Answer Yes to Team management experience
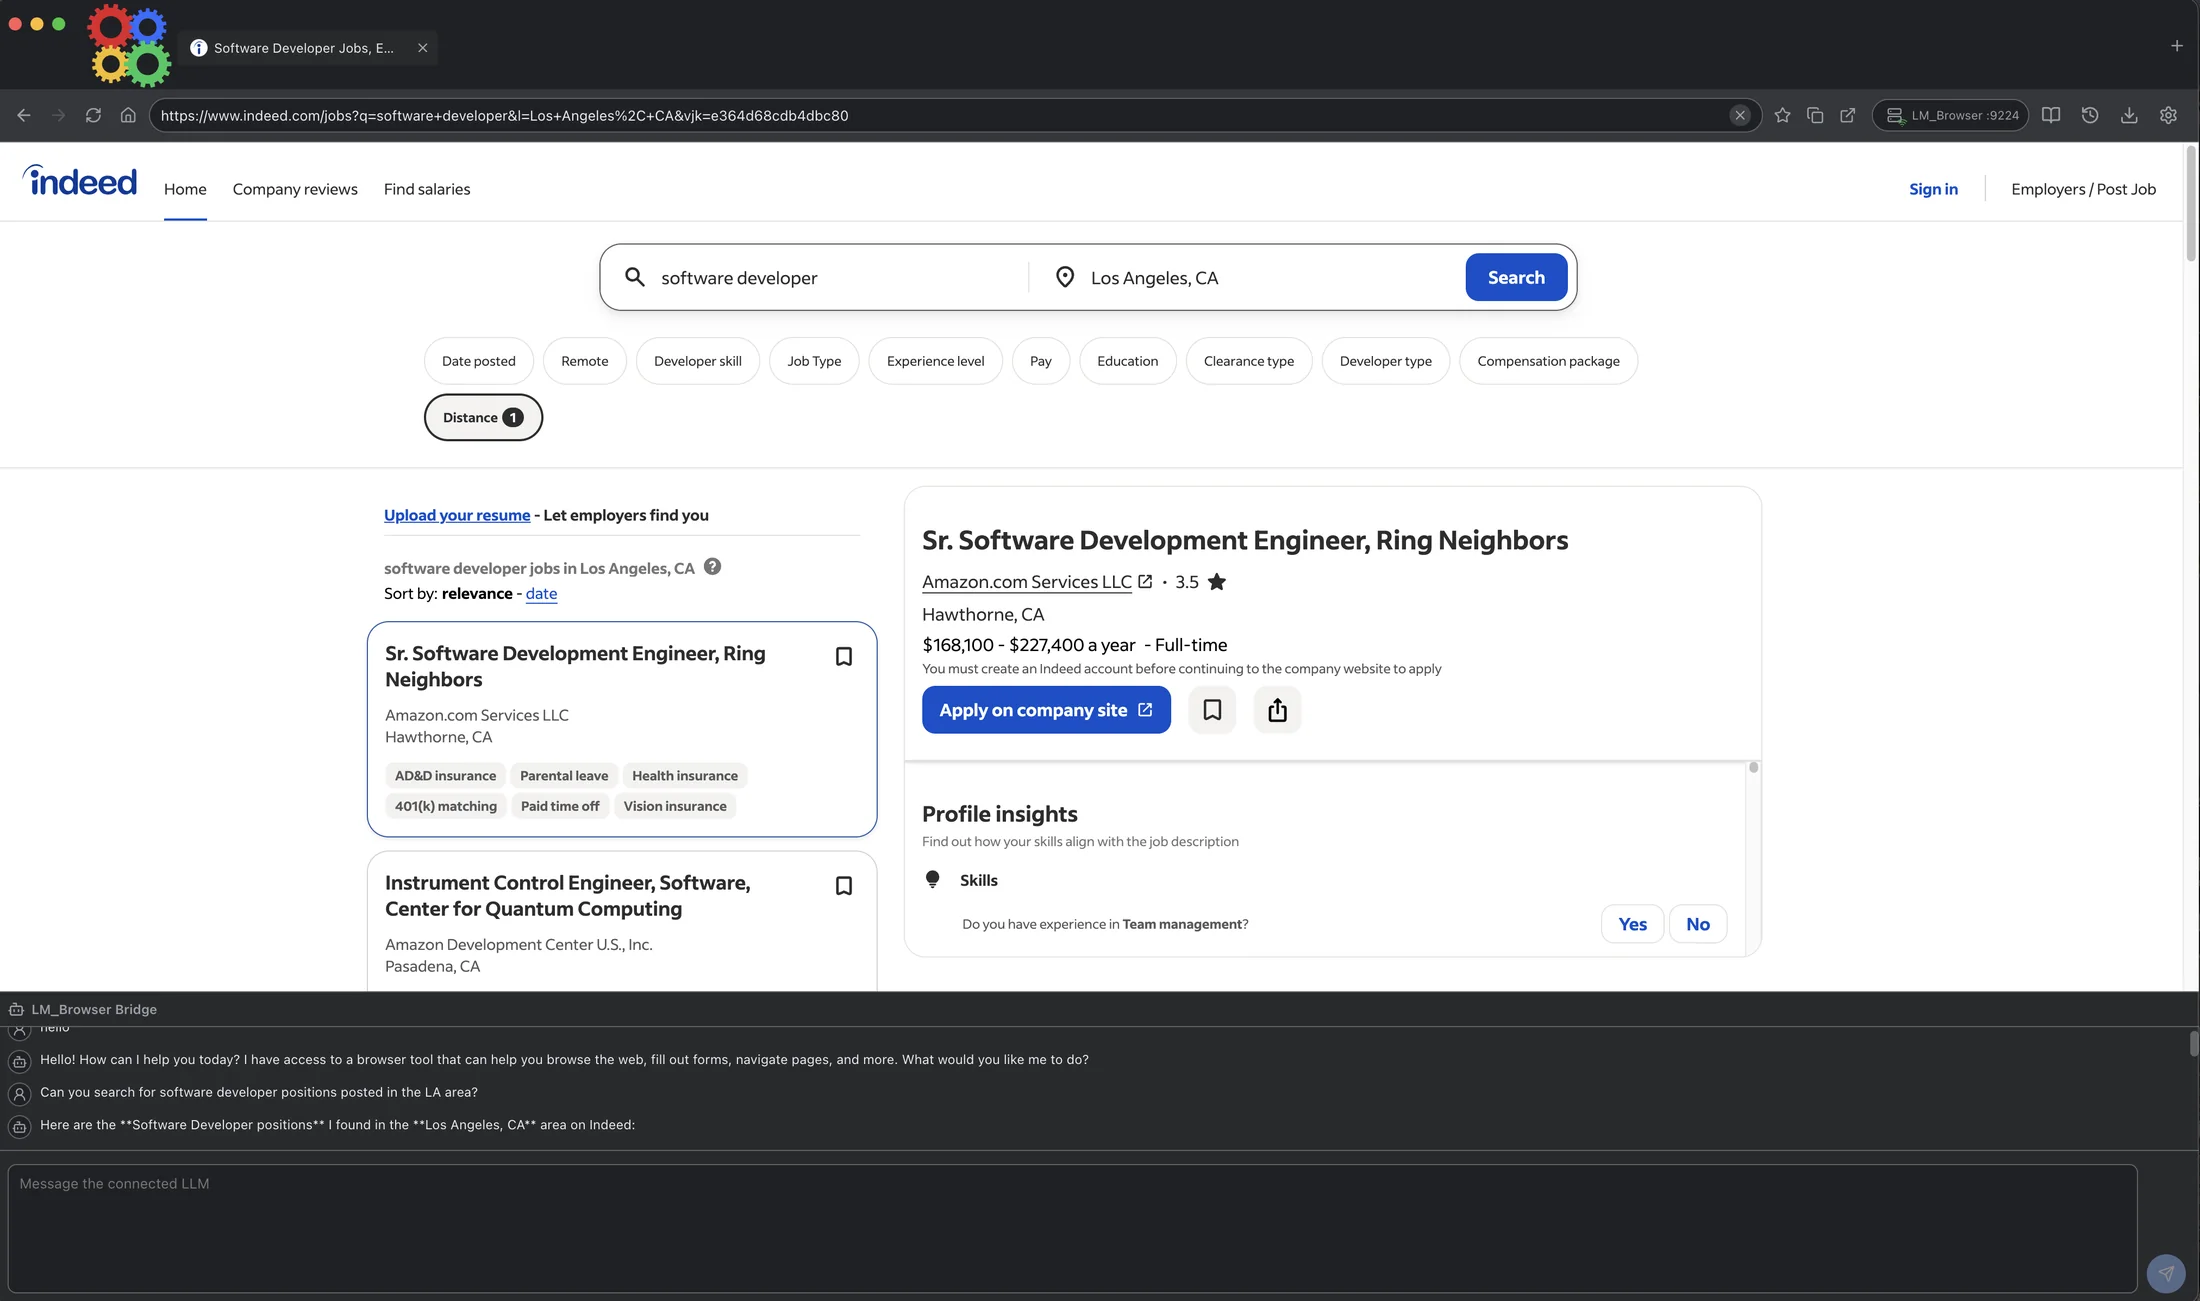 tap(1632, 924)
